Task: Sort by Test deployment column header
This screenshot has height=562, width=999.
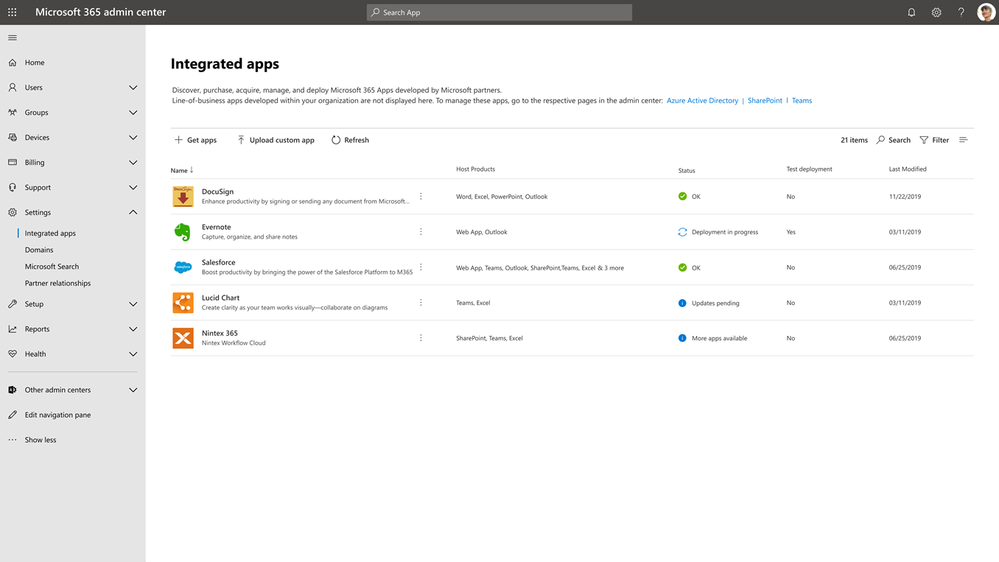Action: pyautogui.click(x=809, y=169)
